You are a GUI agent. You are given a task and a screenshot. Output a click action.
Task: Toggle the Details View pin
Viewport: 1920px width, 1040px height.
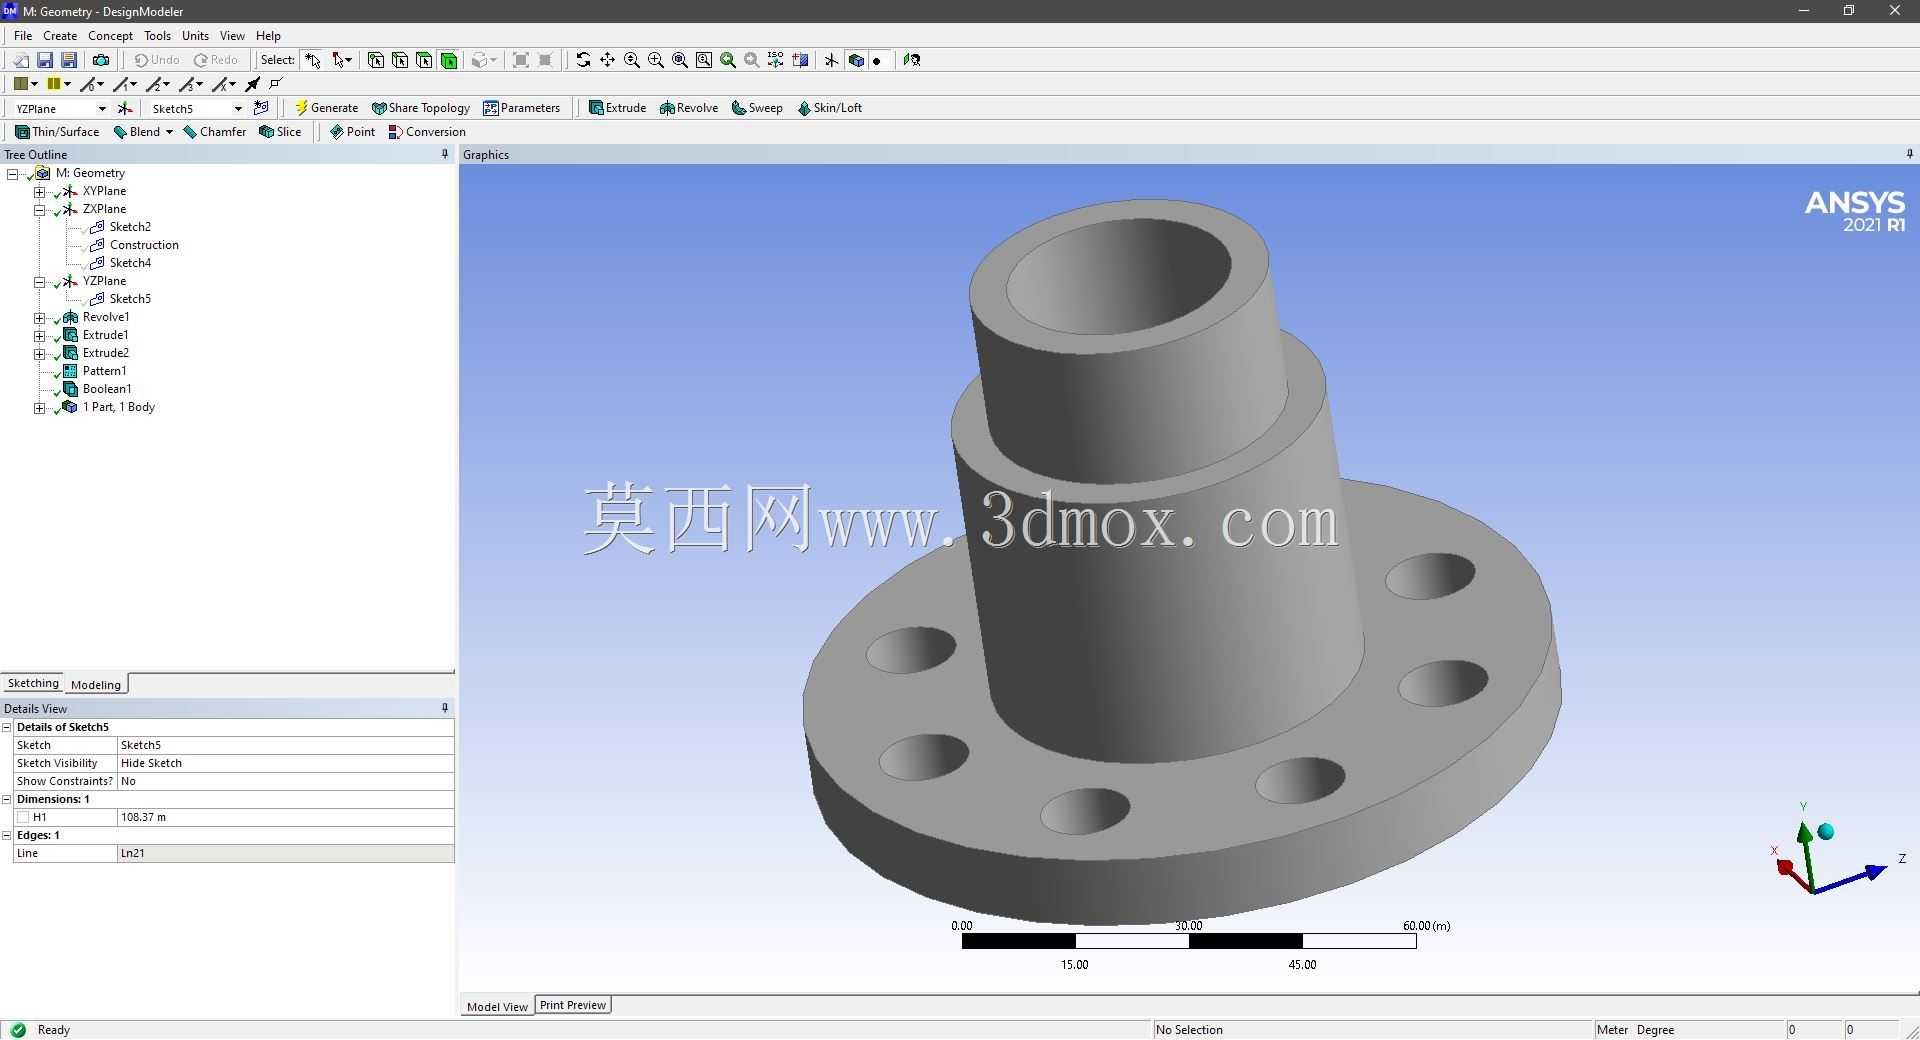(445, 708)
